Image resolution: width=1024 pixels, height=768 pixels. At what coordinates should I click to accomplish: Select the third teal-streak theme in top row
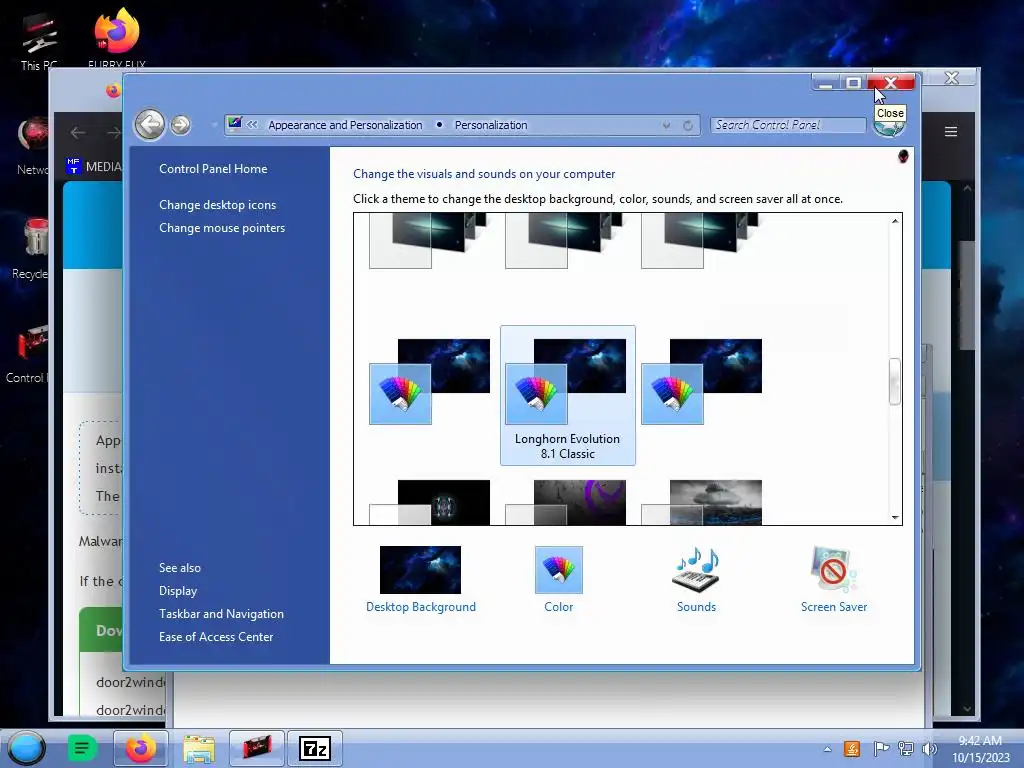(701, 241)
